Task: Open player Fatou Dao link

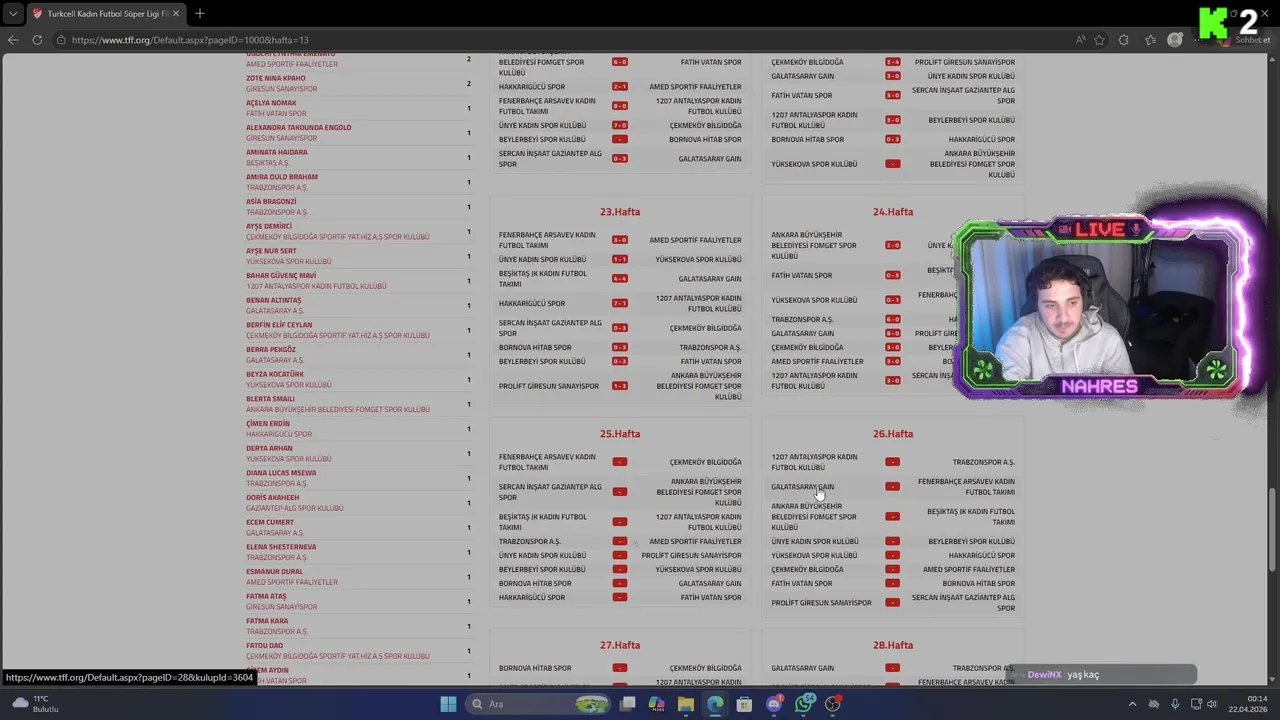Action: [x=264, y=646]
